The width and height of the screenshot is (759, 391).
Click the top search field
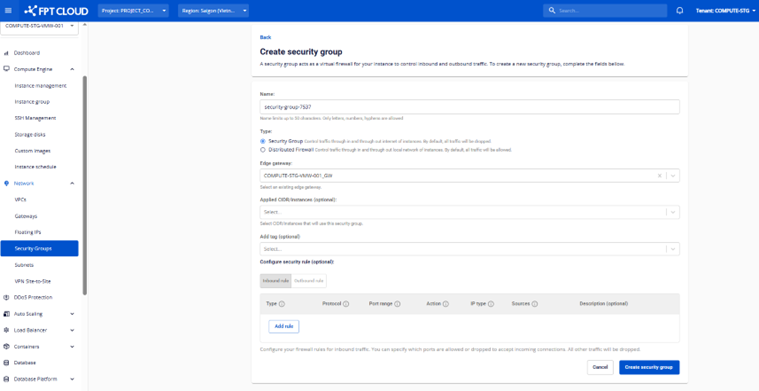605,11
